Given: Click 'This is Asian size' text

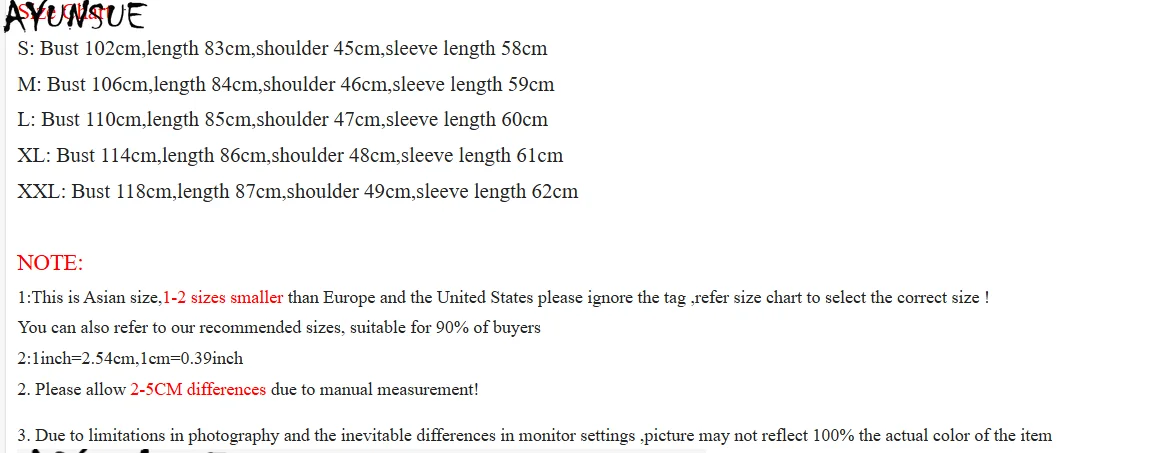Looking at the screenshot, I should pyautogui.click(x=93, y=298).
